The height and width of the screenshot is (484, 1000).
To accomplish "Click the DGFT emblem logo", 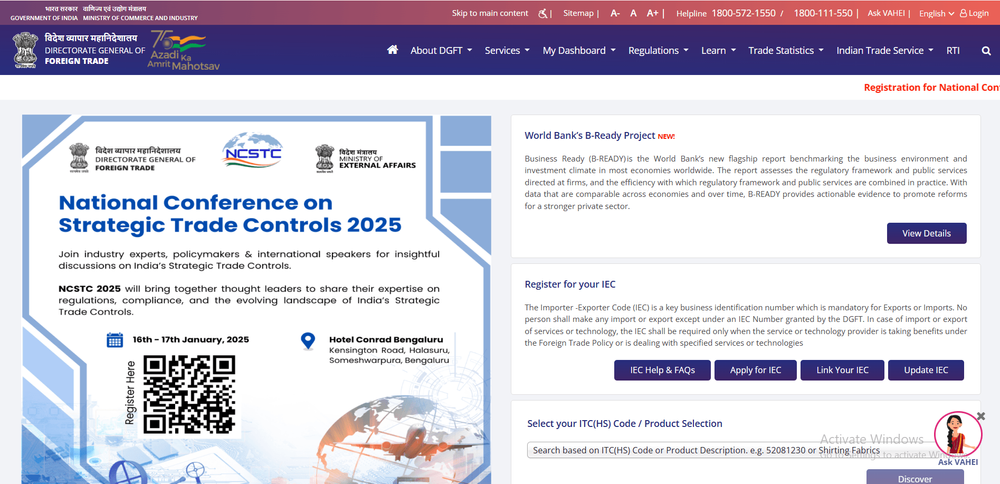I will coord(26,50).
